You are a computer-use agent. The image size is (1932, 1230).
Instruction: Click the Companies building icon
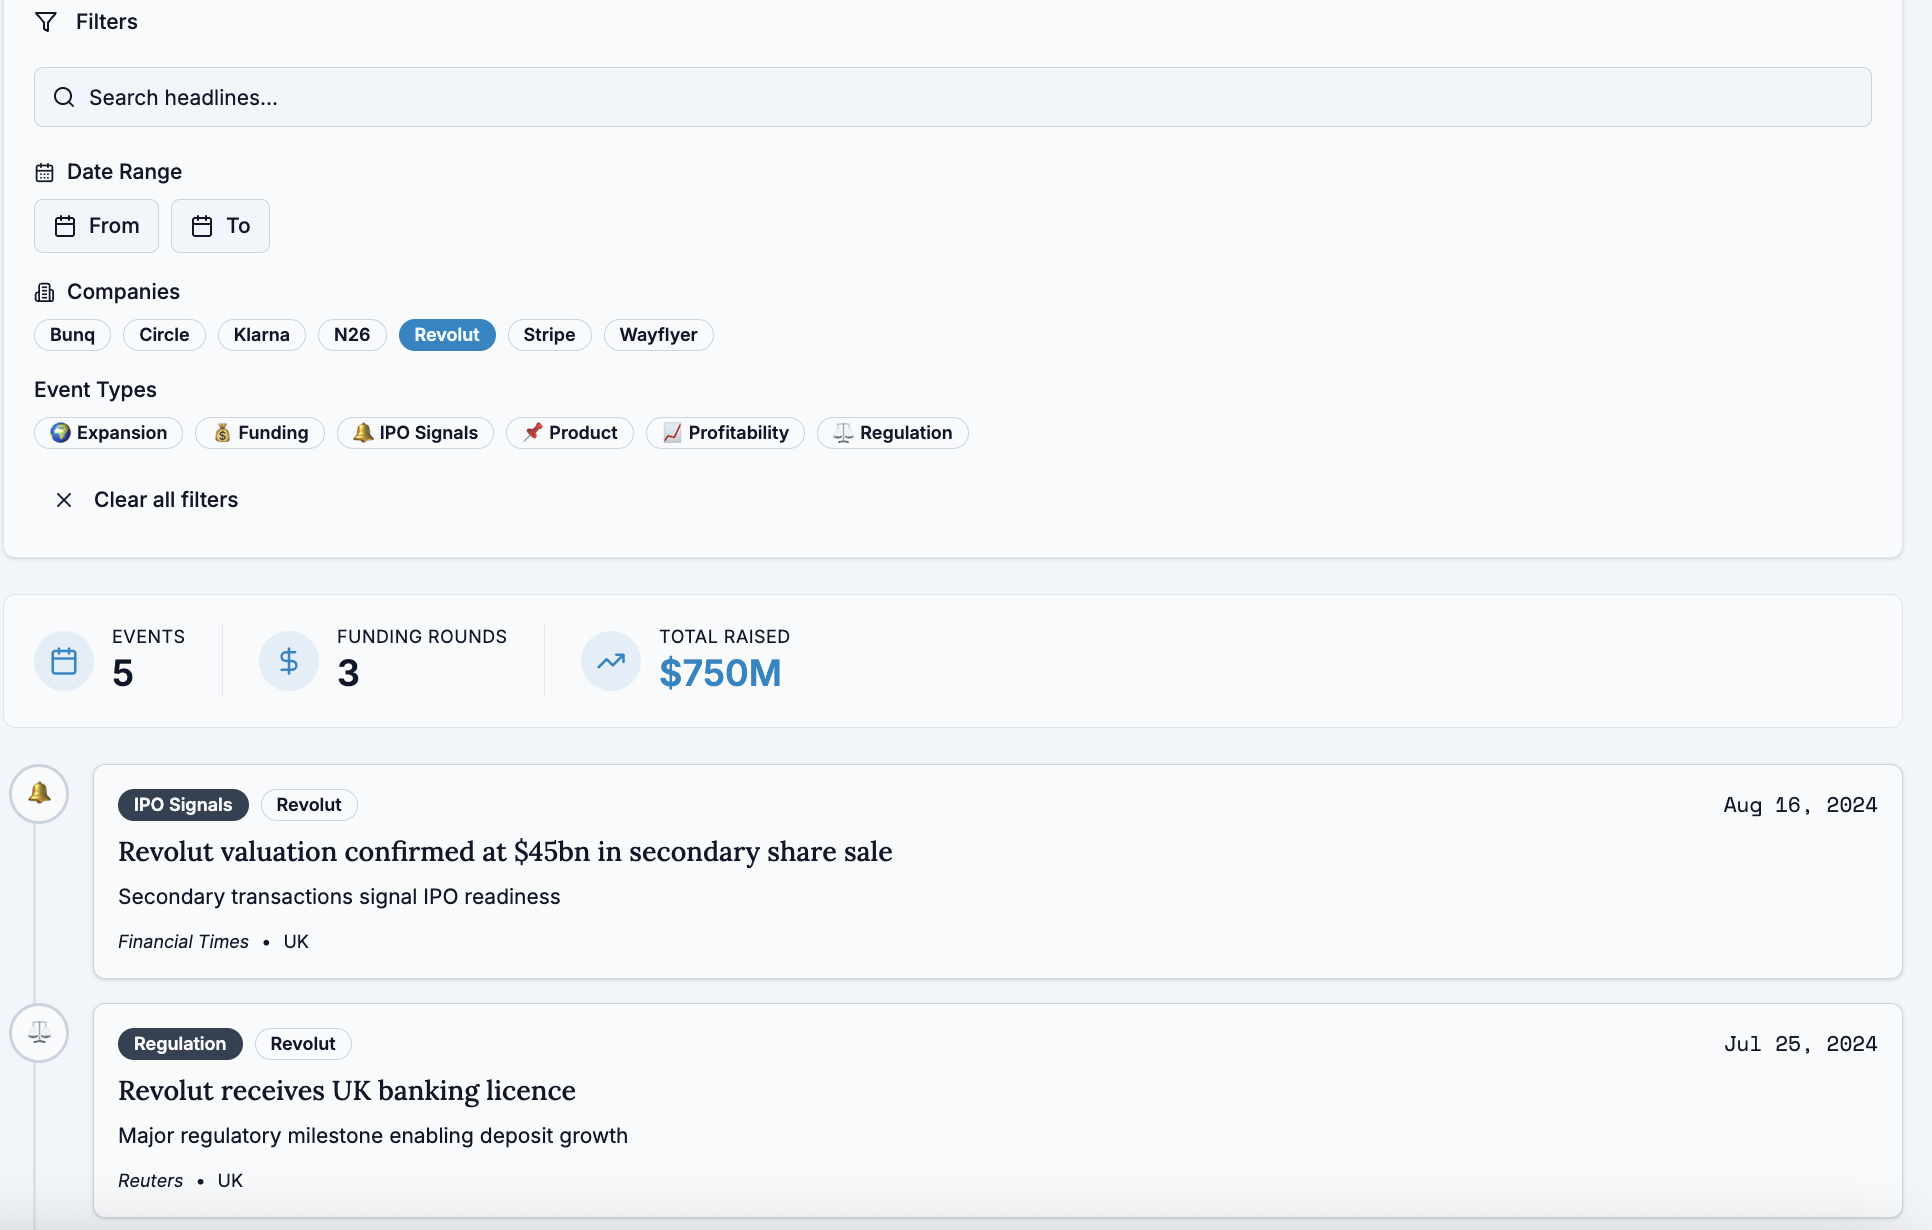point(44,292)
